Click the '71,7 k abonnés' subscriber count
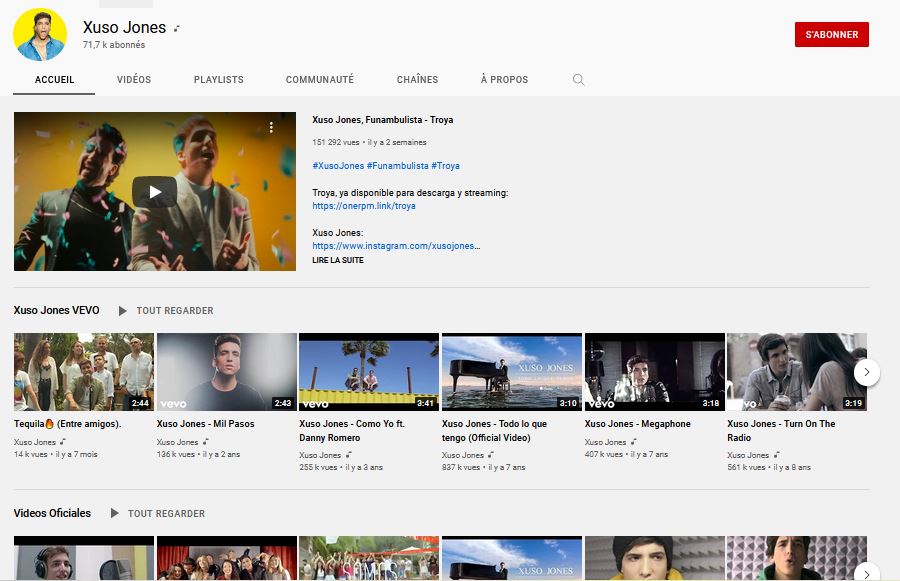 point(114,45)
